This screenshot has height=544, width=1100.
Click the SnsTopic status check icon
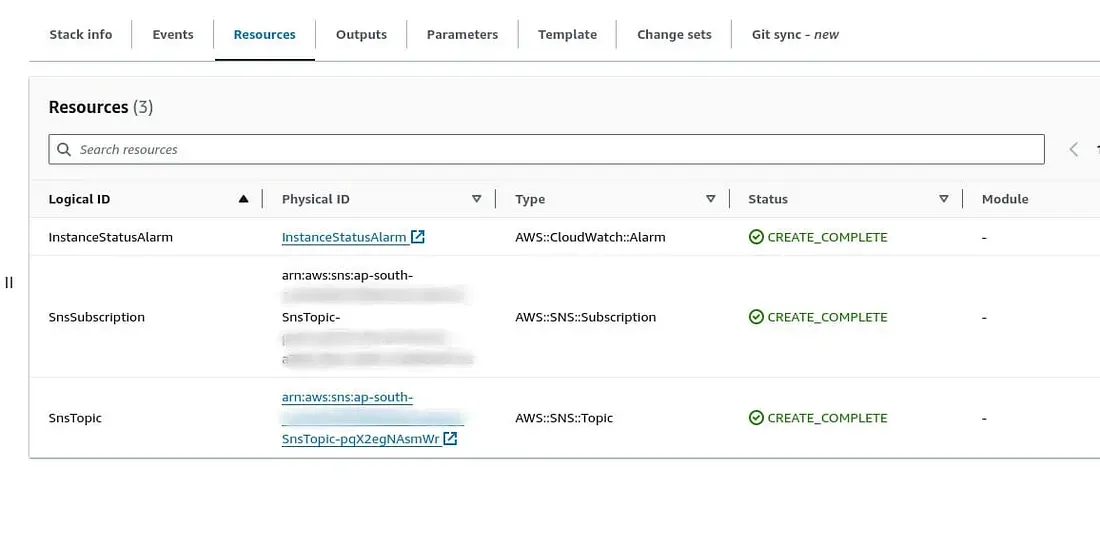click(x=756, y=418)
